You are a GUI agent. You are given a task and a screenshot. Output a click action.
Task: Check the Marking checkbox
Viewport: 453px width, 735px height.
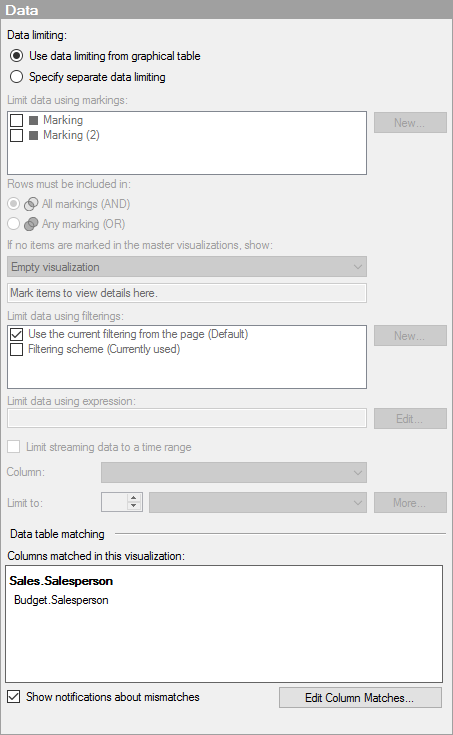[16, 120]
